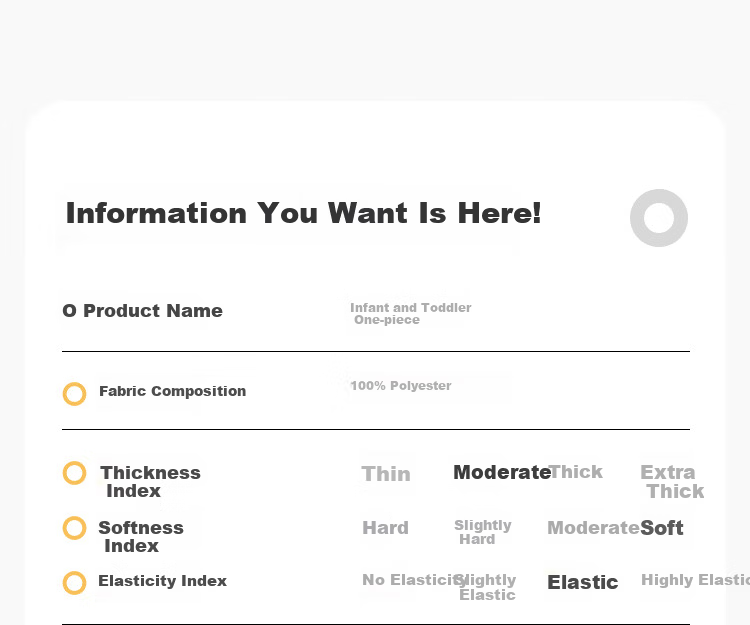
Task: Click the Infant and Toddler One-piece text
Action: pyautogui.click(x=411, y=314)
